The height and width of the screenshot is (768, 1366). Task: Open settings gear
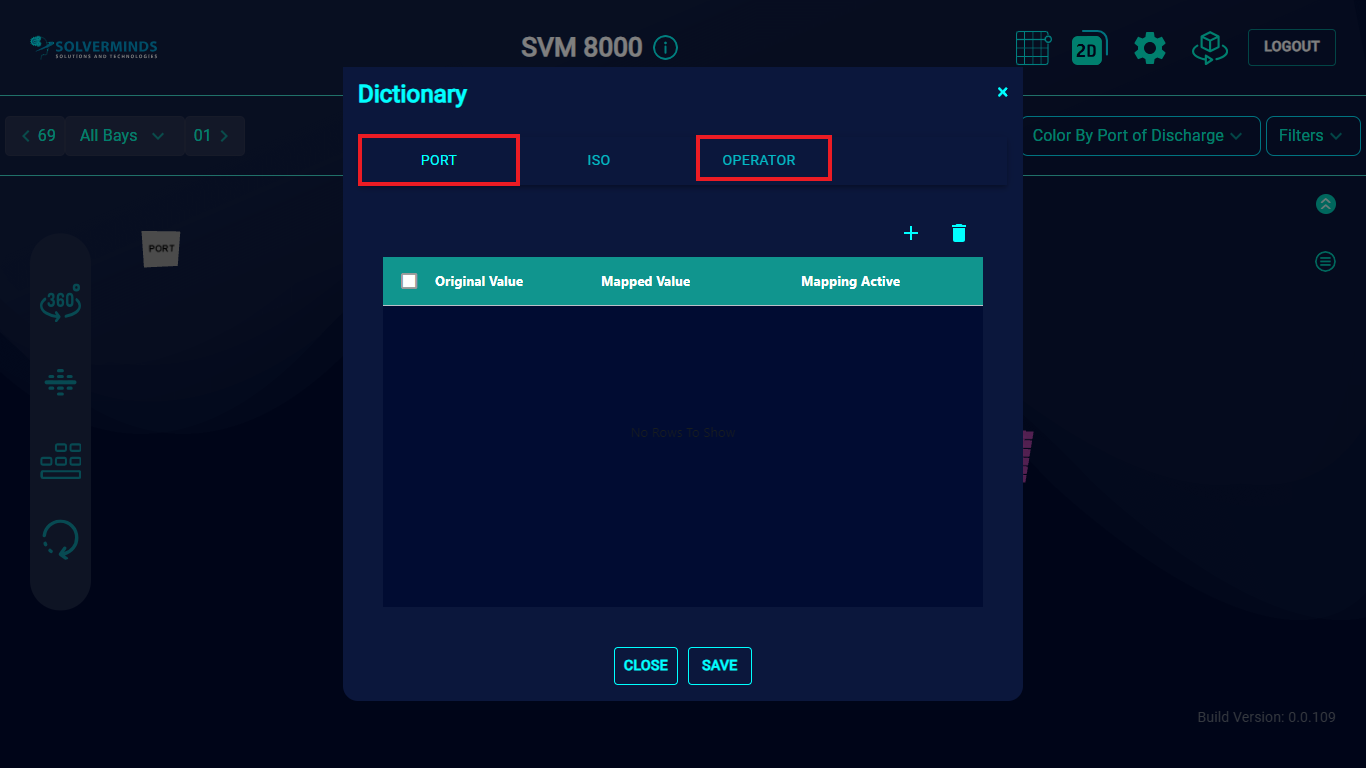(x=1150, y=47)
